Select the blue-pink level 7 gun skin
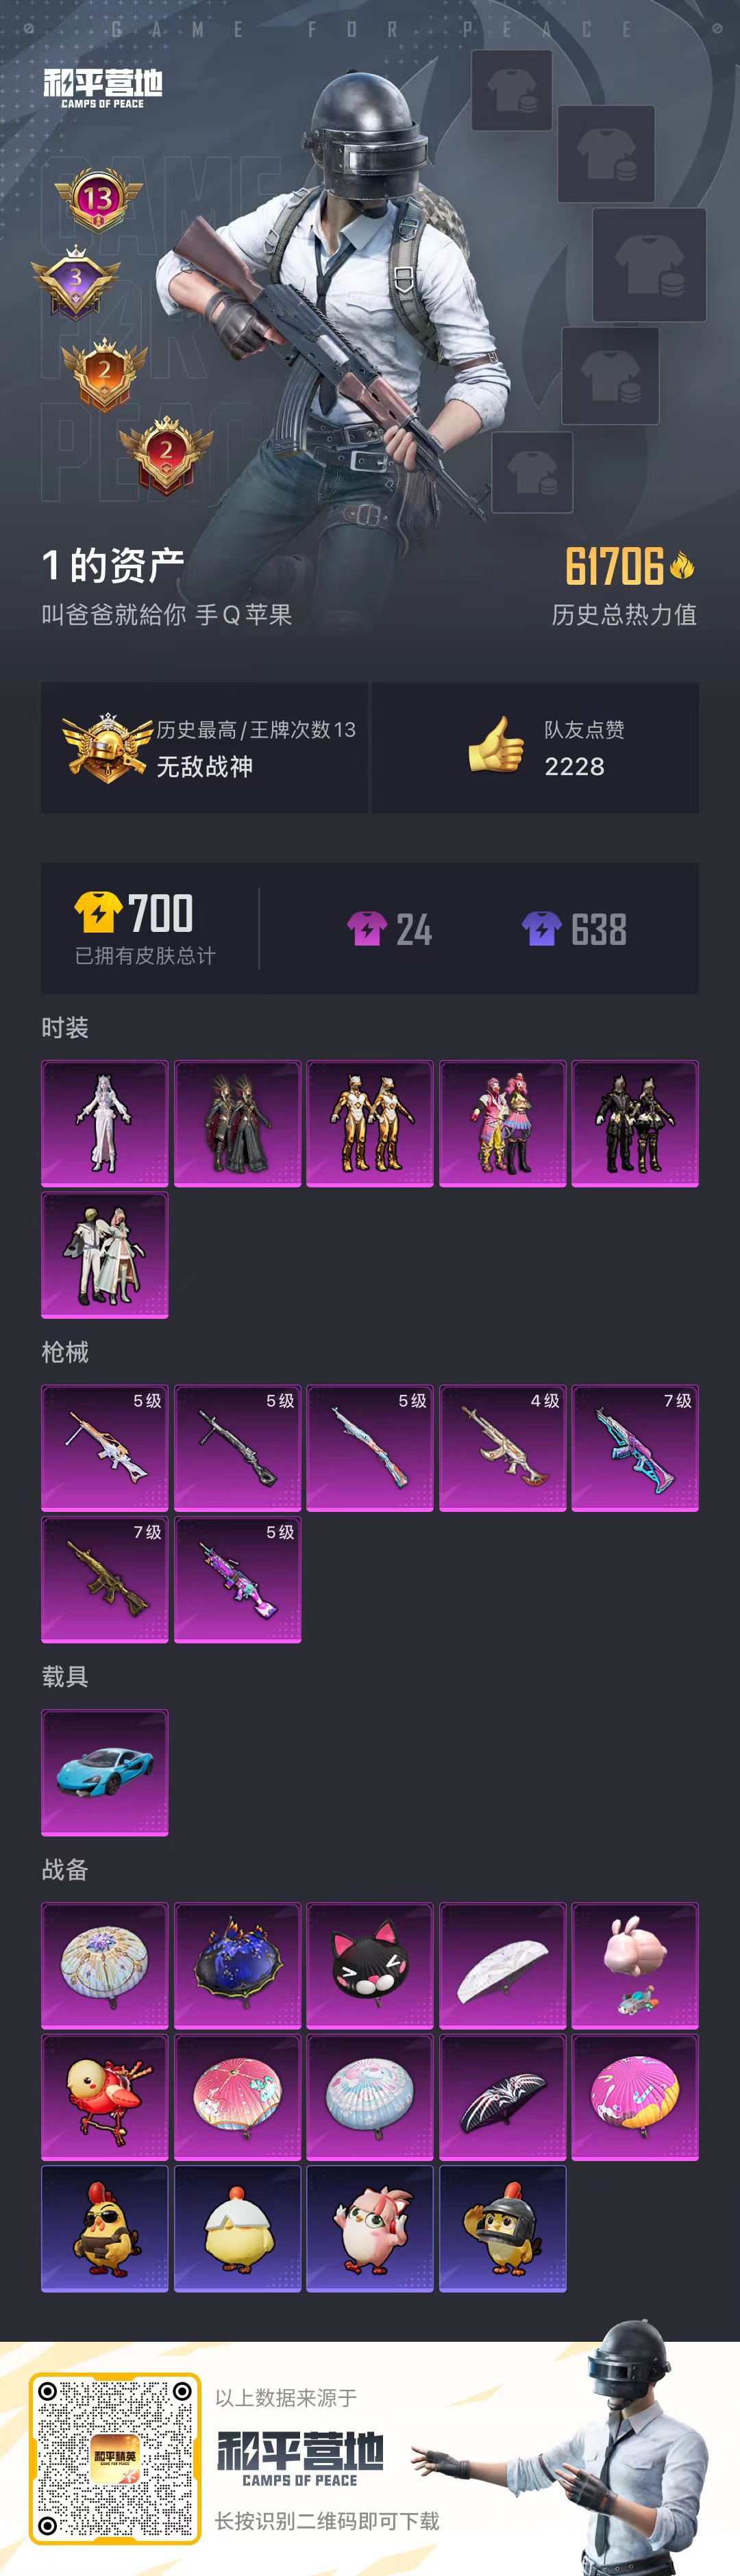This screenshot has width=740, height=2576. 635,1447
